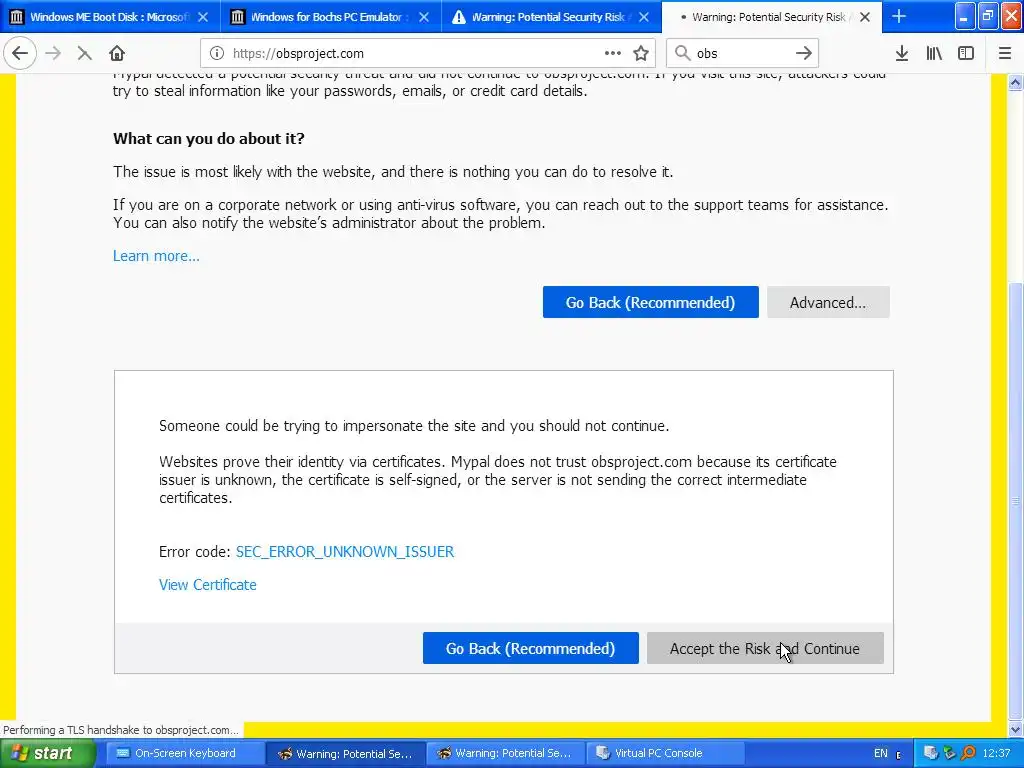Close the third tab with warning triangle
The image size is (1024, 768).
point(644,17)
